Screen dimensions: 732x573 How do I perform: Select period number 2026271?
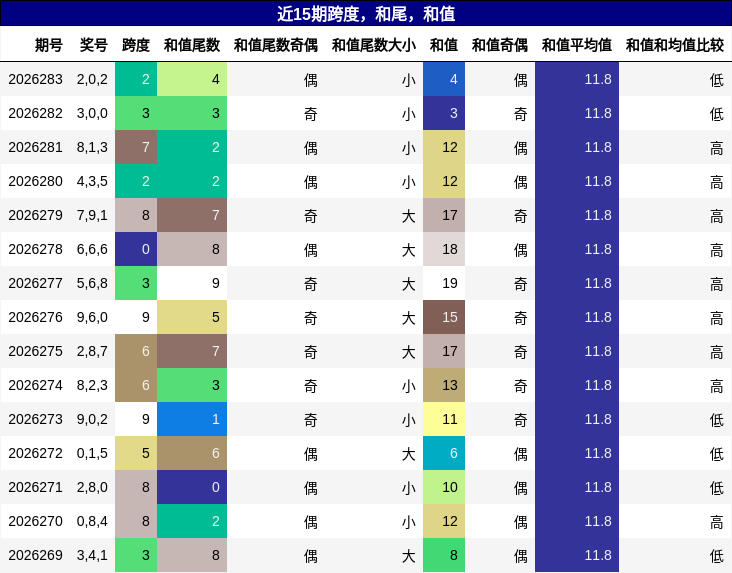pos(35,488)
